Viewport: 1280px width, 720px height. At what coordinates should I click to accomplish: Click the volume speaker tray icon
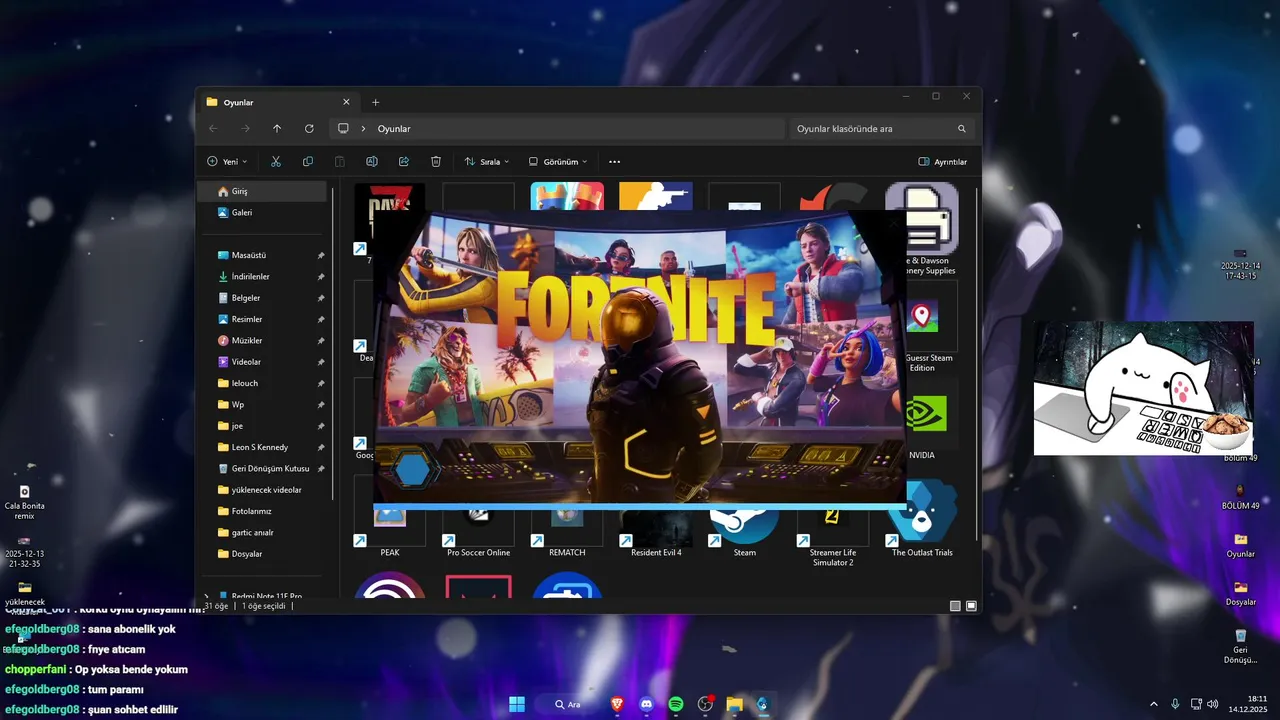click(x=1213, y=704)
